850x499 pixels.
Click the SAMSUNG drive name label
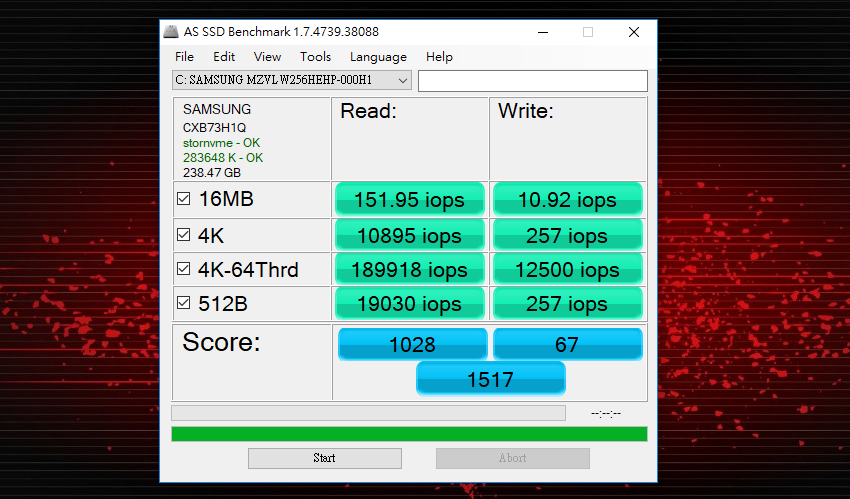click(x=217, y=109)
